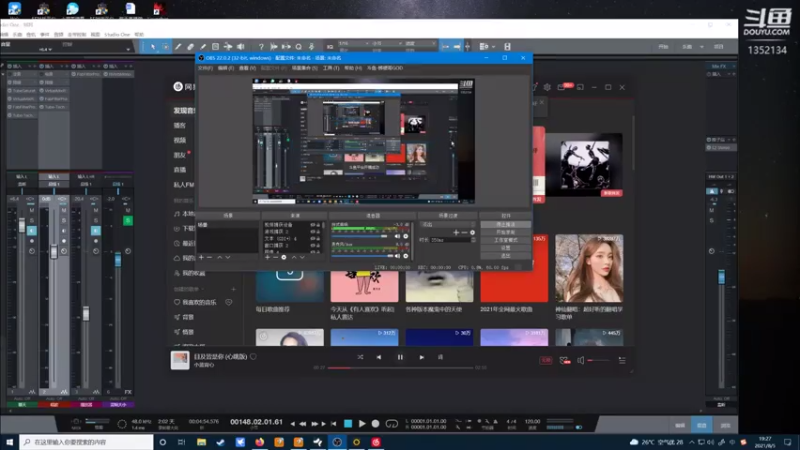Select the Listen speaker tool in Studio One
The height and width of the screenshot is (450, 800).
(241, 46)
